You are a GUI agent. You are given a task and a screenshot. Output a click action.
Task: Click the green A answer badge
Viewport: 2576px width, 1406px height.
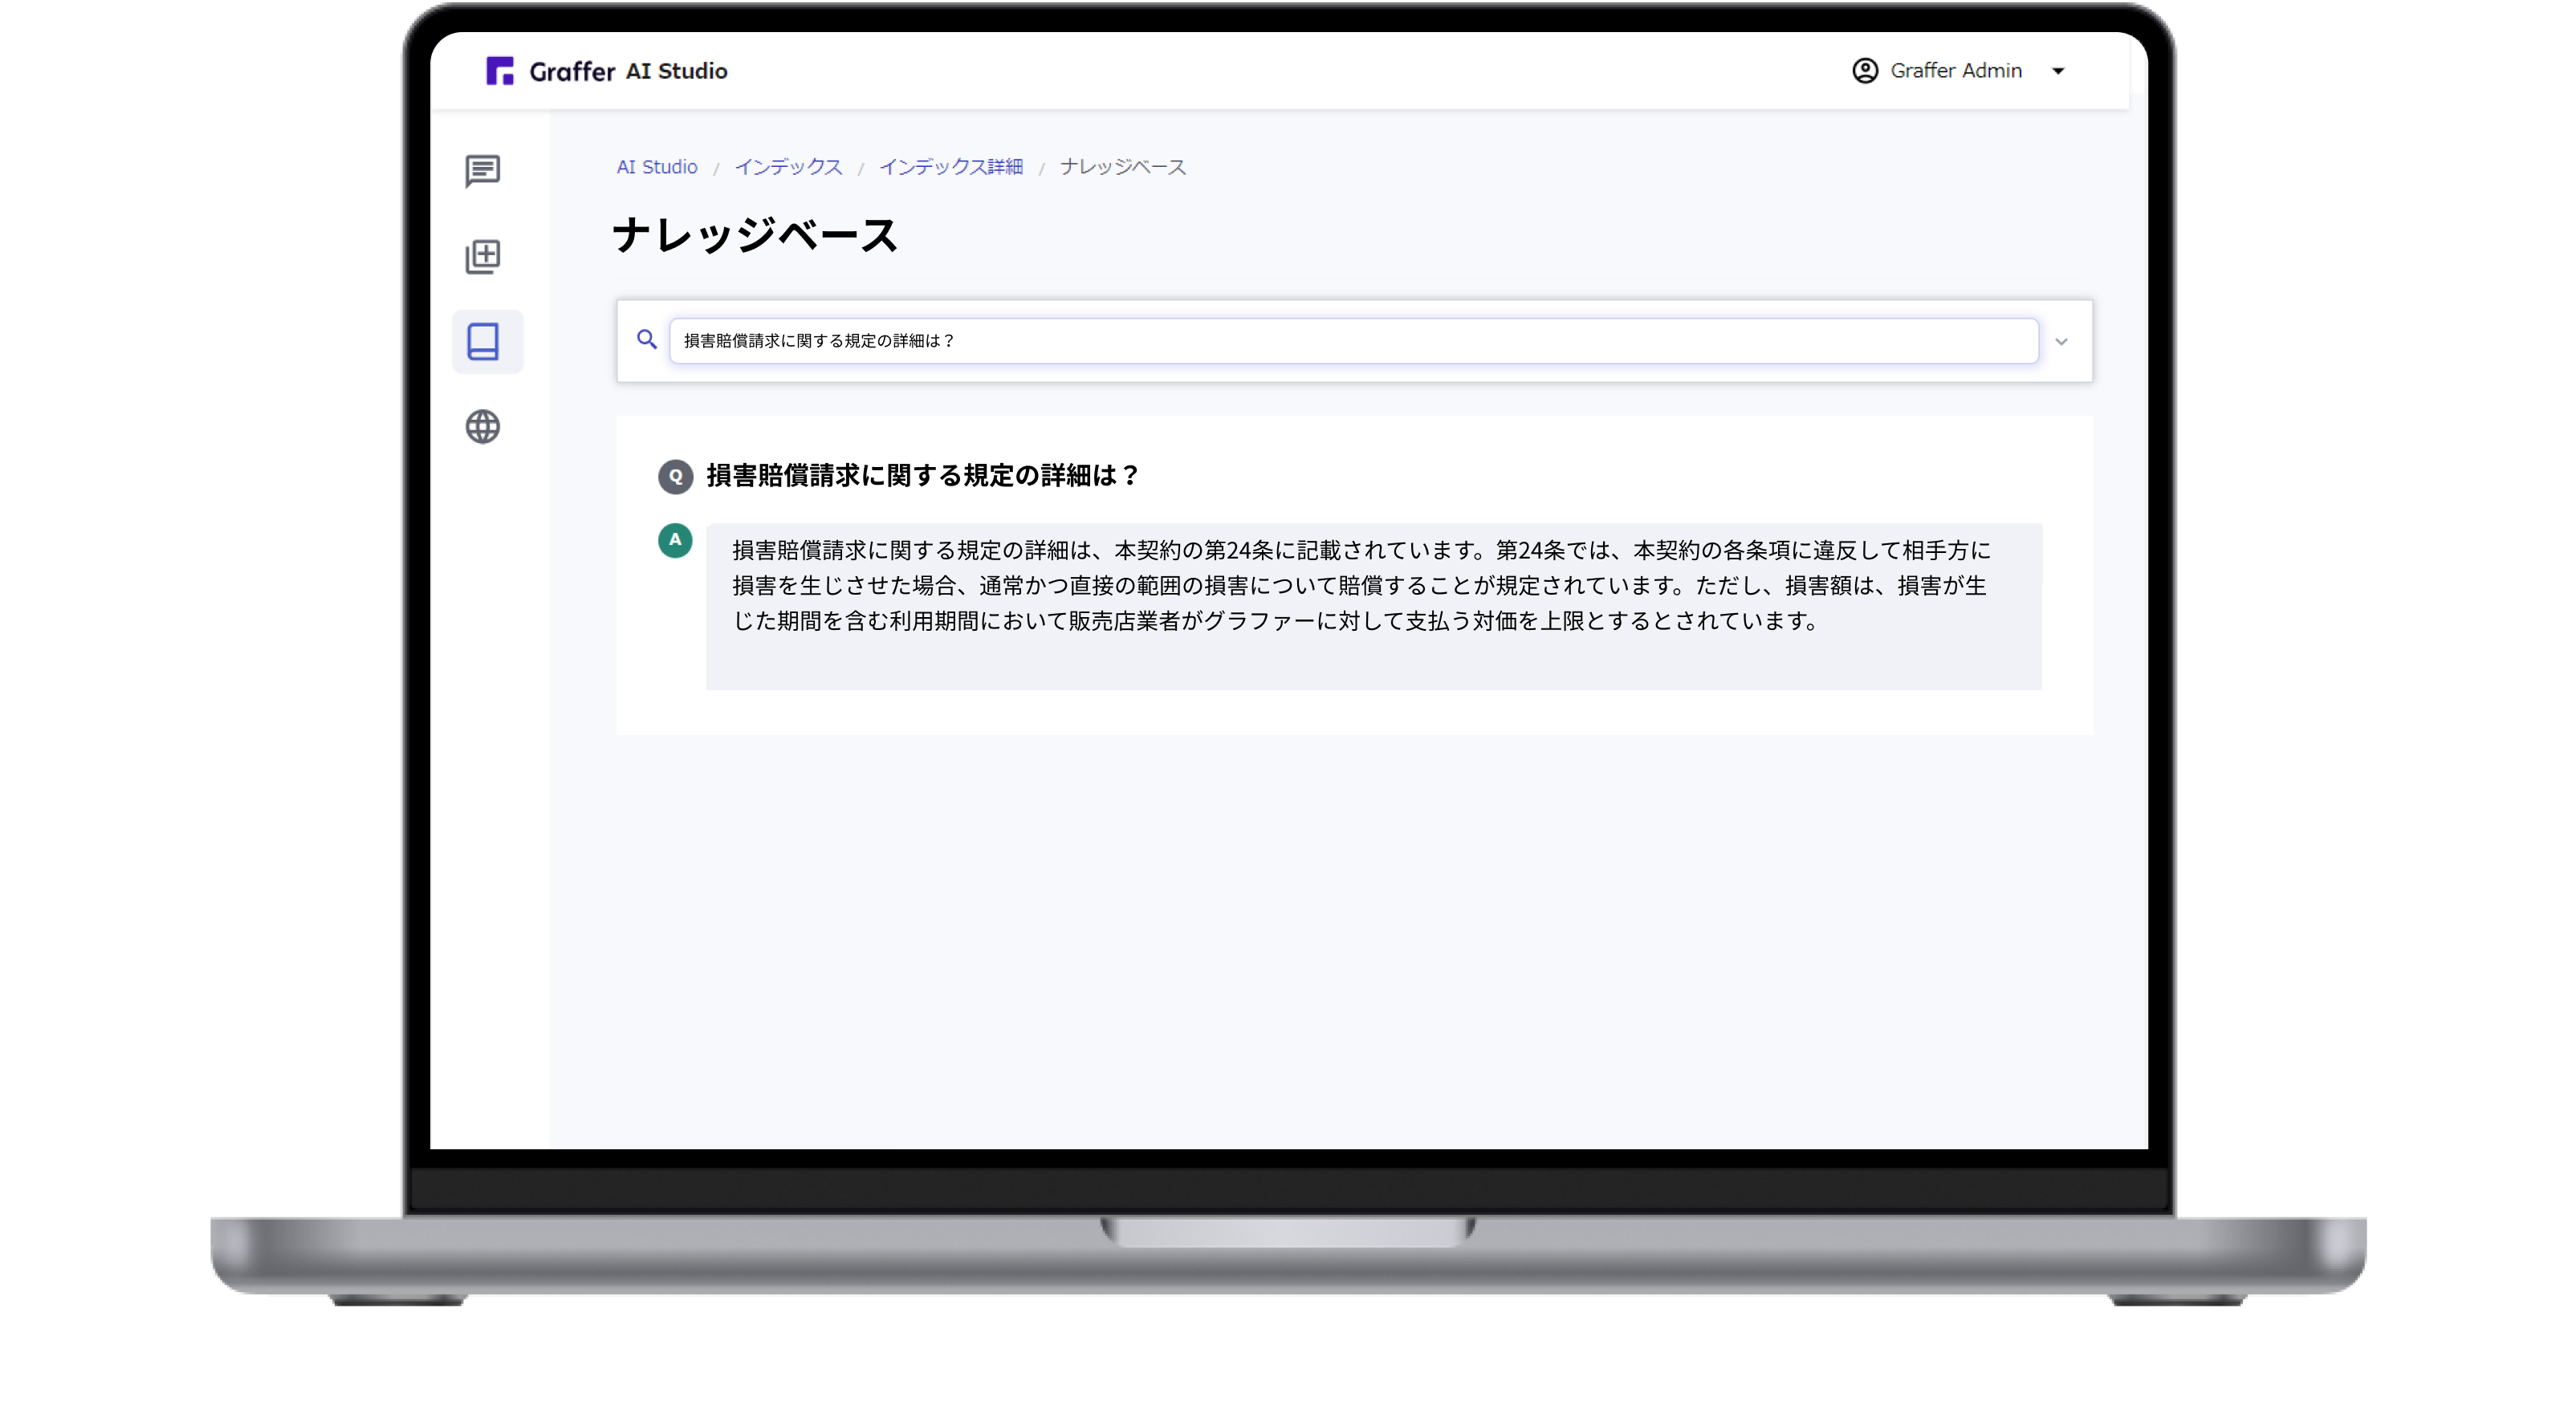click(675, 540)
